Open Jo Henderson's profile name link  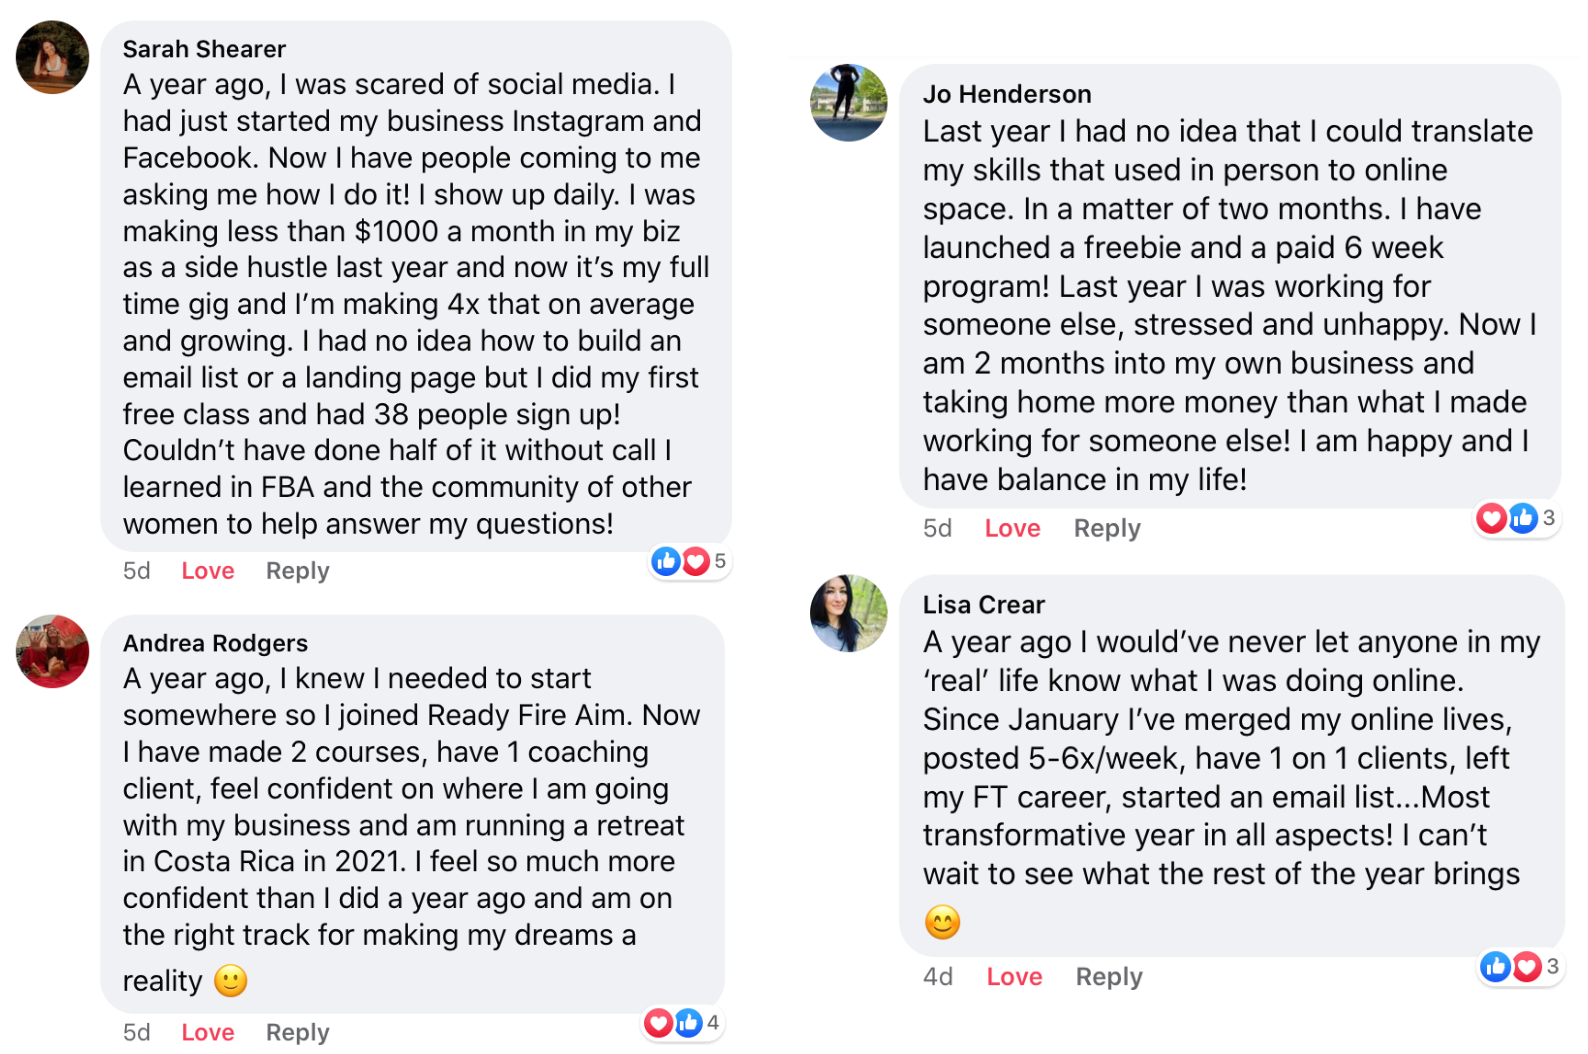click(1007, 94)
